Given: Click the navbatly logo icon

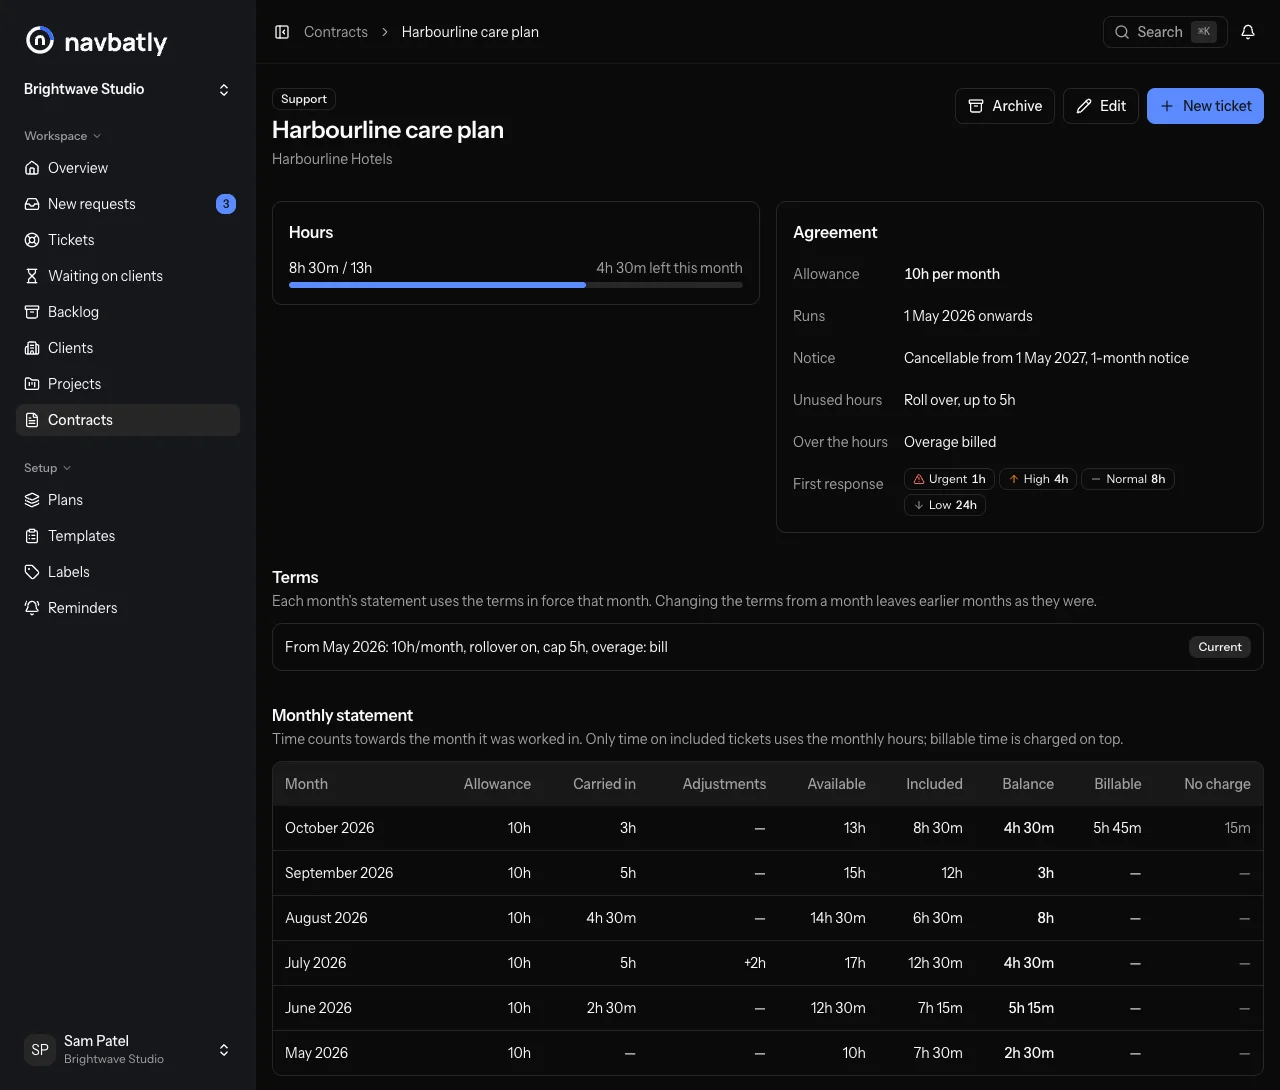Looking at the screenshot, I should (40, 40).
